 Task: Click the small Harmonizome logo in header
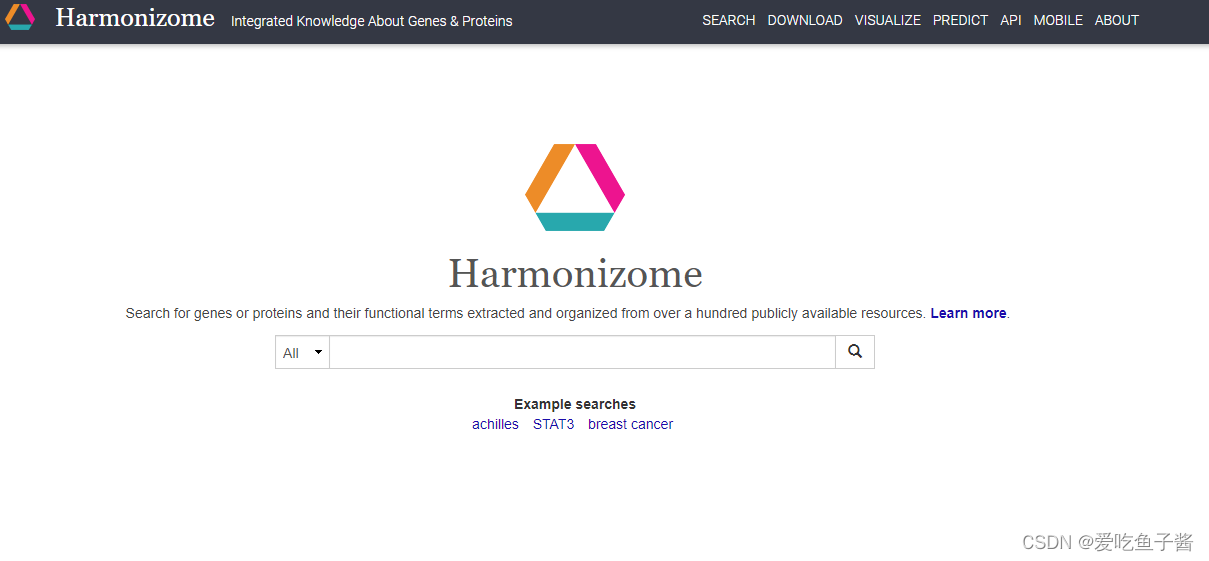(x=20, y=17)
